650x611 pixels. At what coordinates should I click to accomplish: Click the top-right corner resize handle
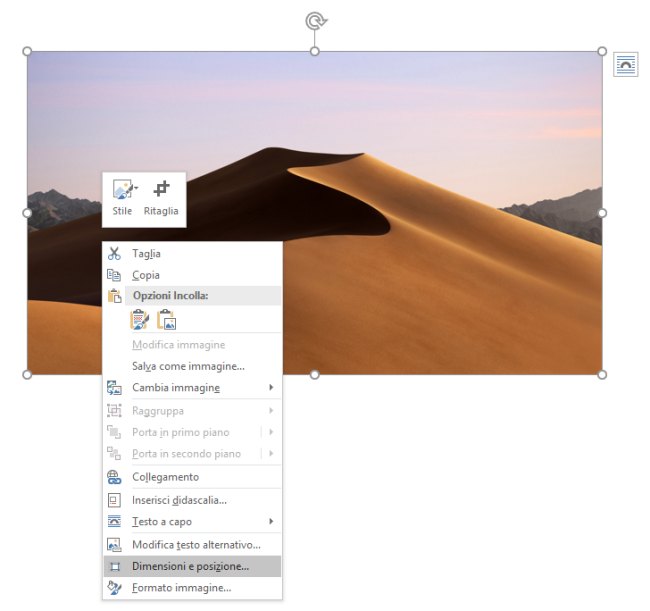tap(602, 51)
